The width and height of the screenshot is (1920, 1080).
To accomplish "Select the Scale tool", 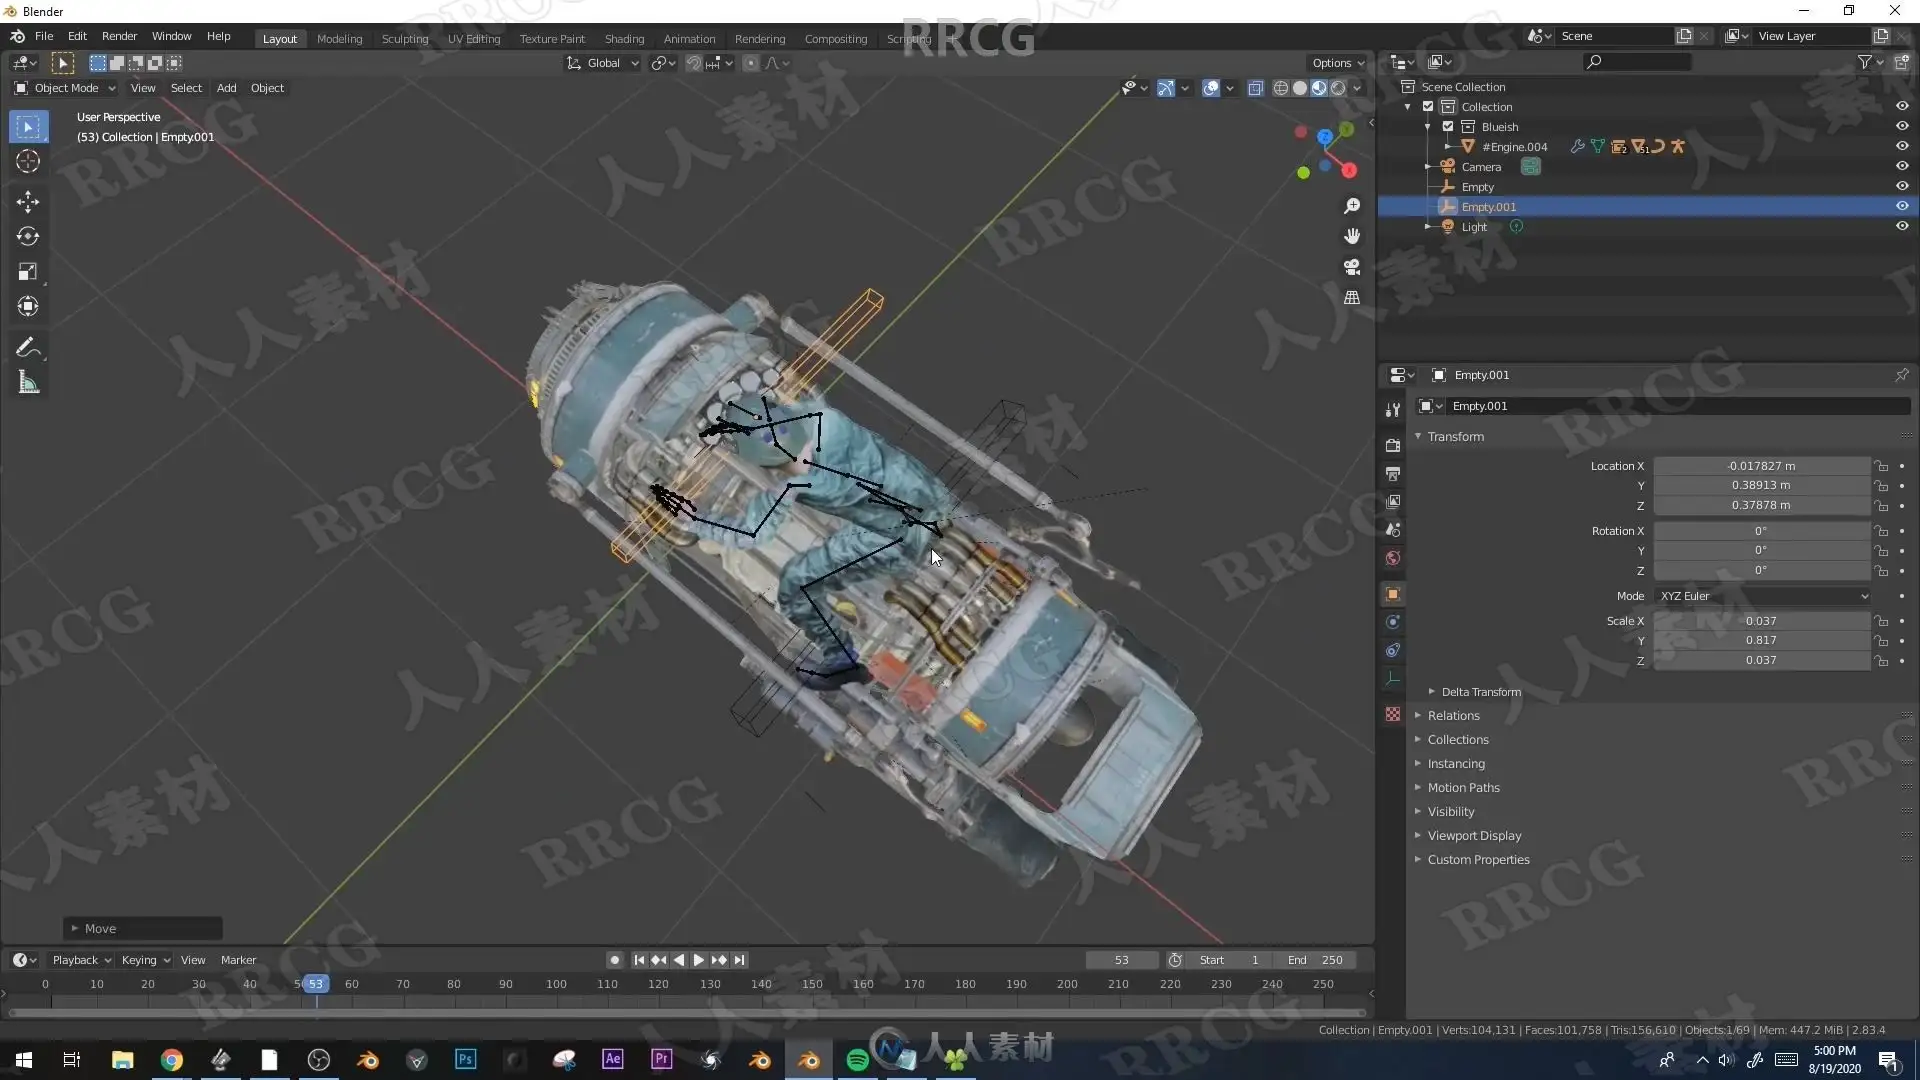I will [x=28, y=271].
